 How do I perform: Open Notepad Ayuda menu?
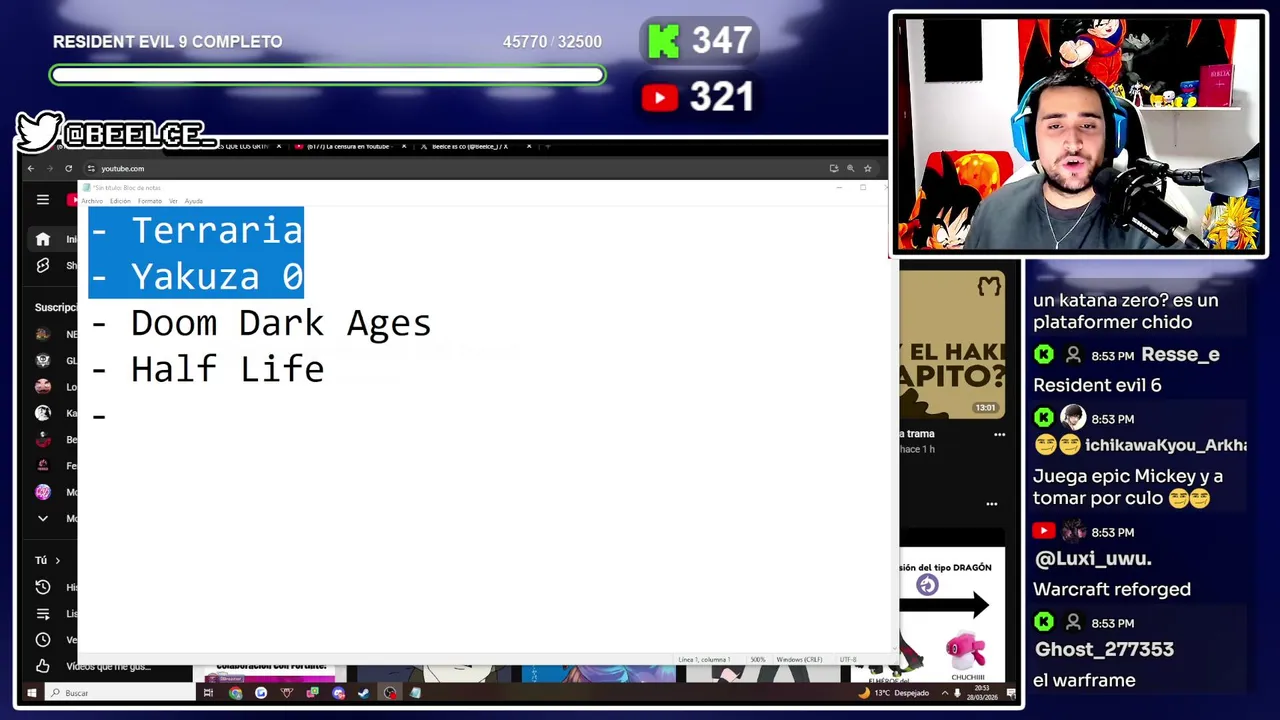[x=193, y=201]
